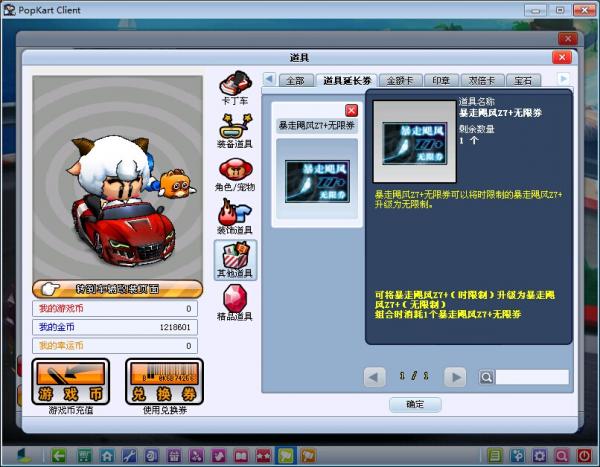Click the green back arrow in bottom toolbar

click(59, 456)
